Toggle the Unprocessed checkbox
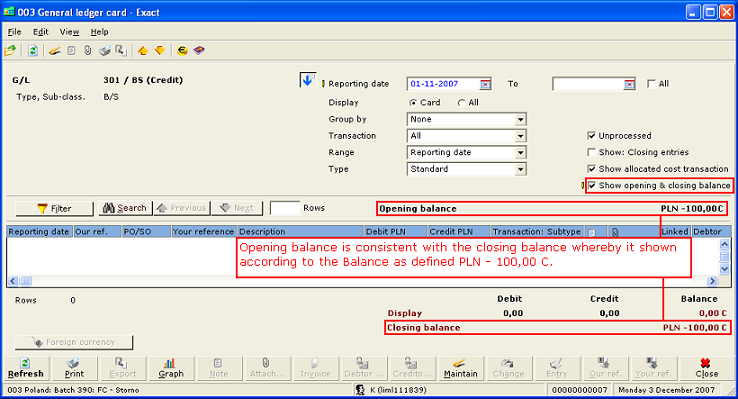The width and height of the screenshot is (738, 399). [x=592, y=136]
